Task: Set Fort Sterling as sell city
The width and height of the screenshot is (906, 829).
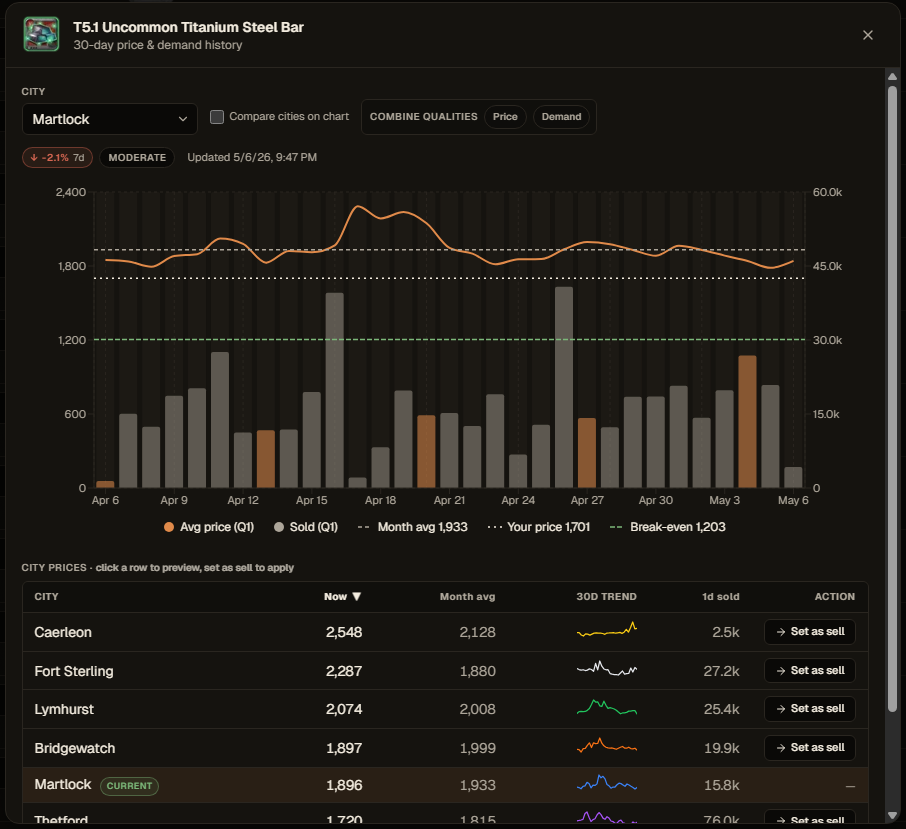Action: (x=810, y=671)
